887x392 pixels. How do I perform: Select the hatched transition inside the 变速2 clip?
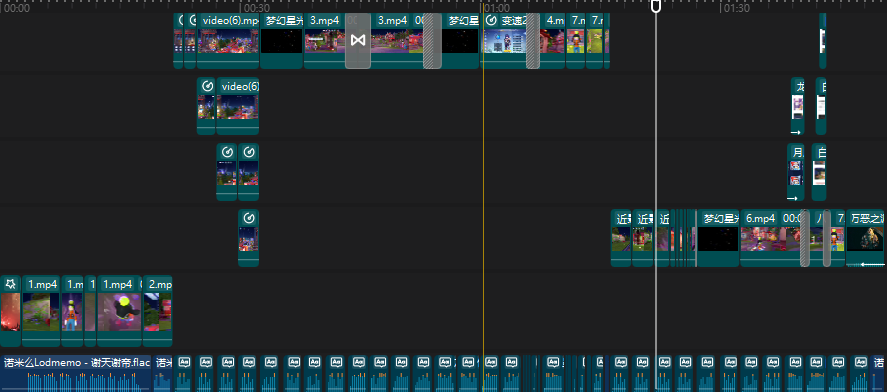(x=533, y=41)
